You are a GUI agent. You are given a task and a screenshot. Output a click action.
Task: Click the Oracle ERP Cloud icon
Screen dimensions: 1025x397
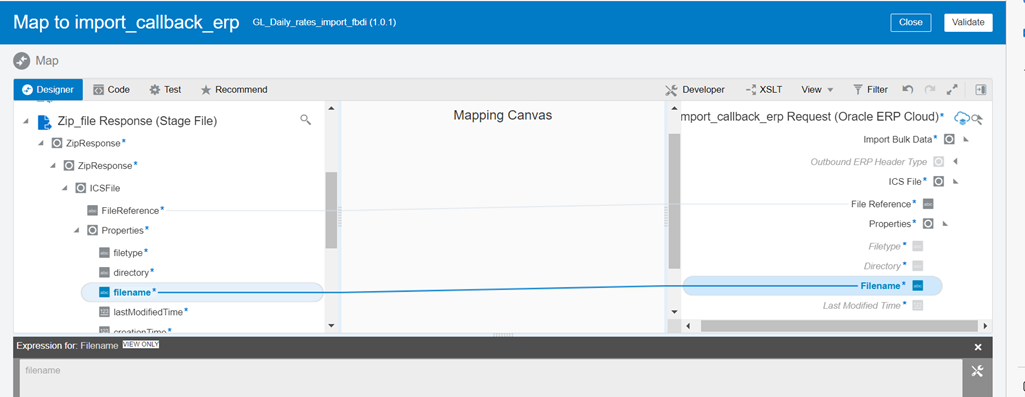click(x=961, y=118)
